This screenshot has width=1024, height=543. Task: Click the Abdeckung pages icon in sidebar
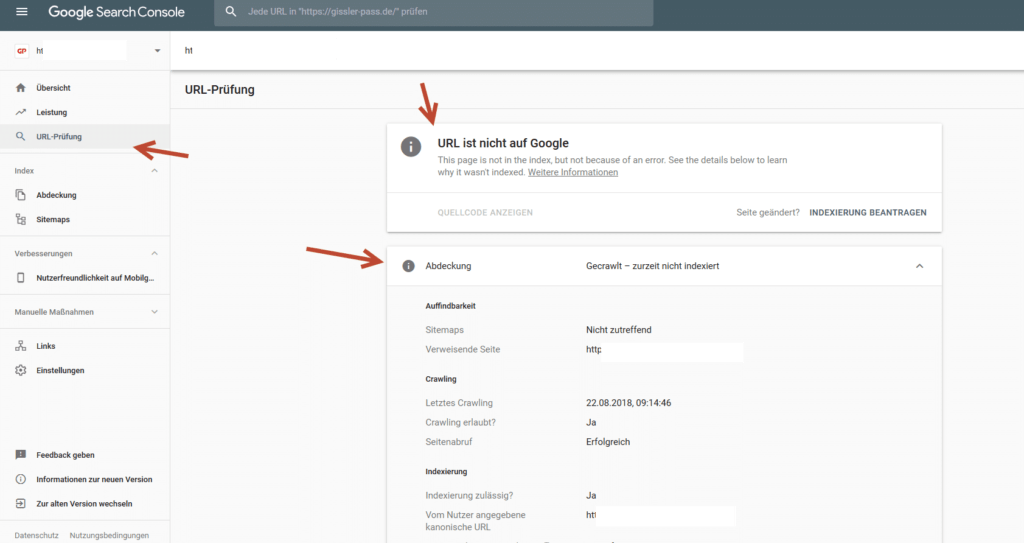(21, 195)
